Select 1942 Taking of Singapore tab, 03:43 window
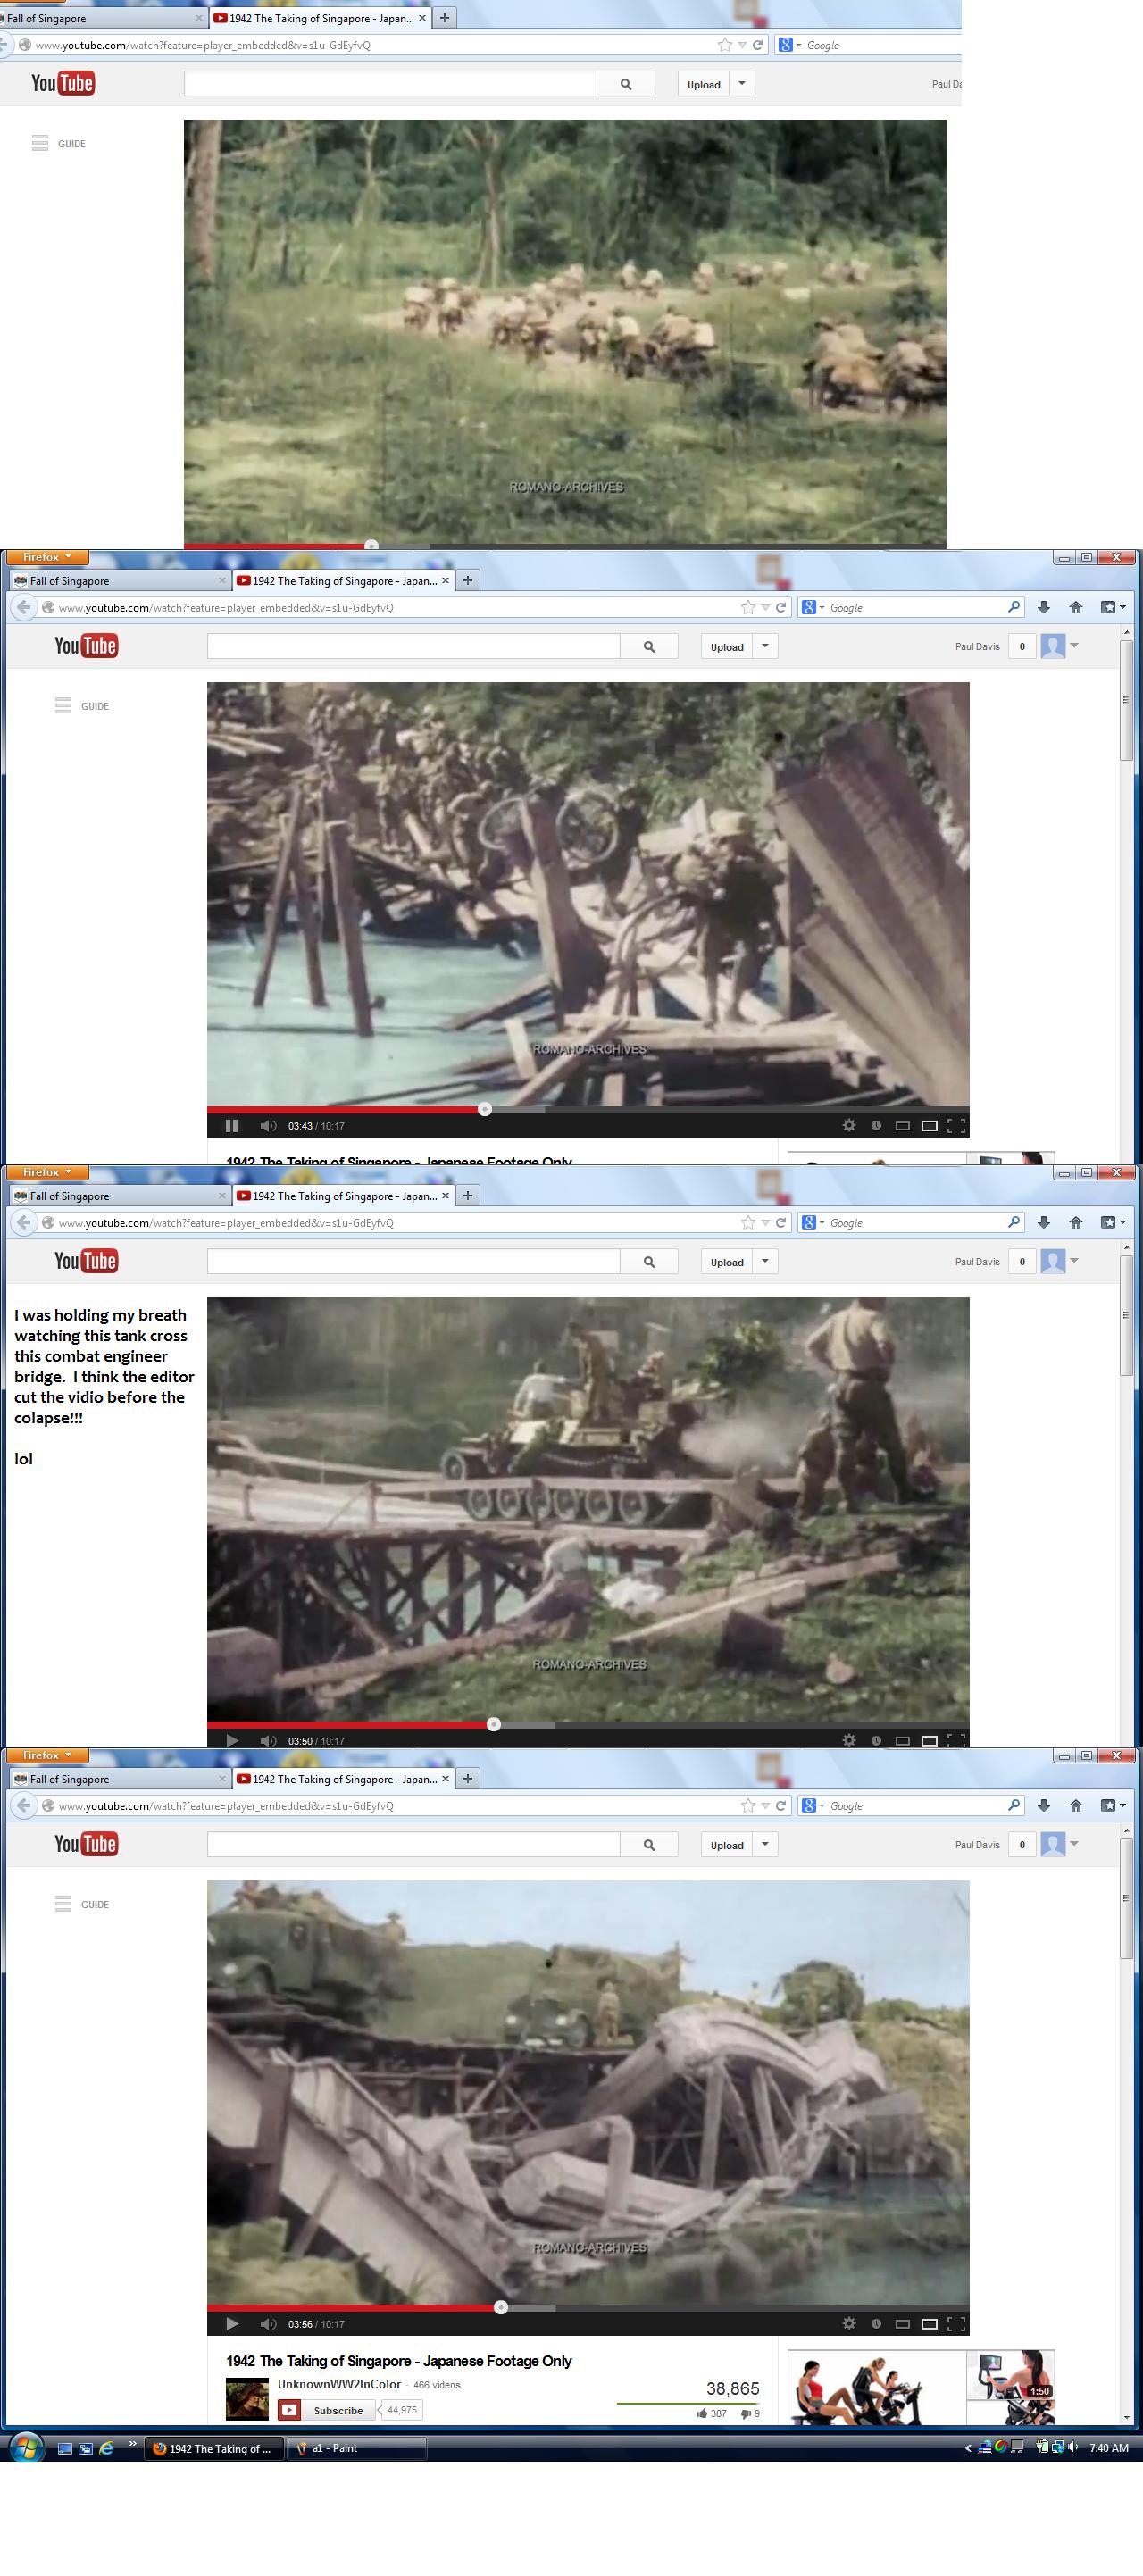The height and width of the screenshot is (2576, 1143). 344,580
